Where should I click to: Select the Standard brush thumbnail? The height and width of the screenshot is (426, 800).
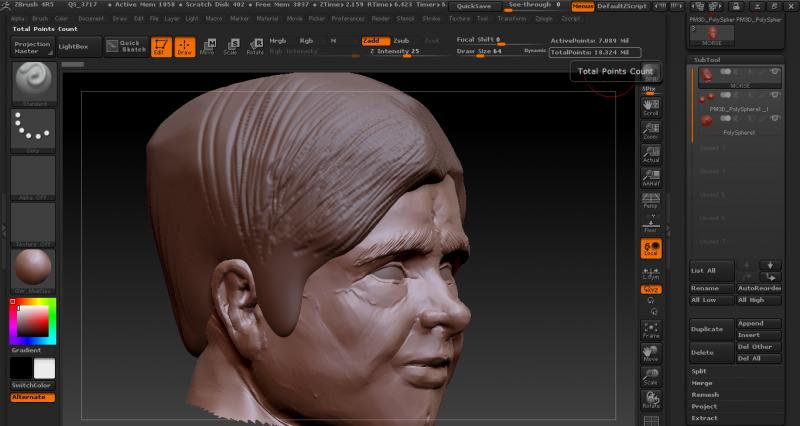pos(33,82)
